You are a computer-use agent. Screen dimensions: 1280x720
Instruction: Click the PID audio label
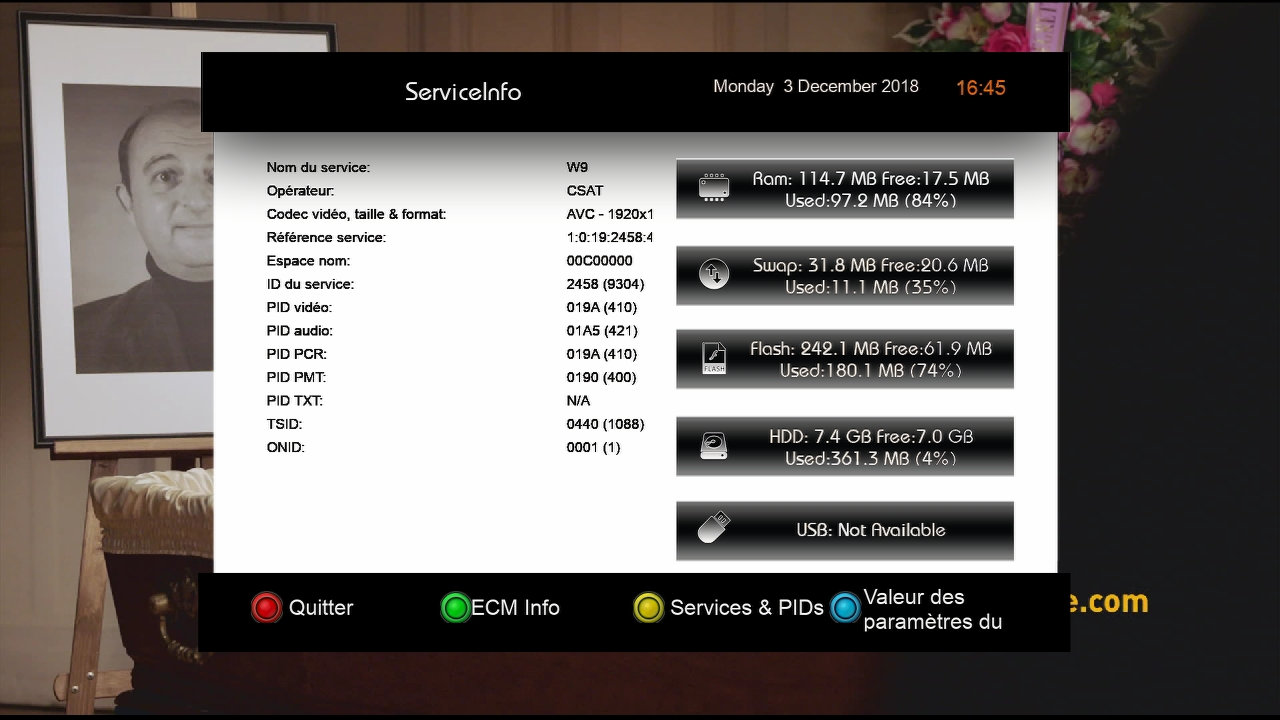click(300, 331)
